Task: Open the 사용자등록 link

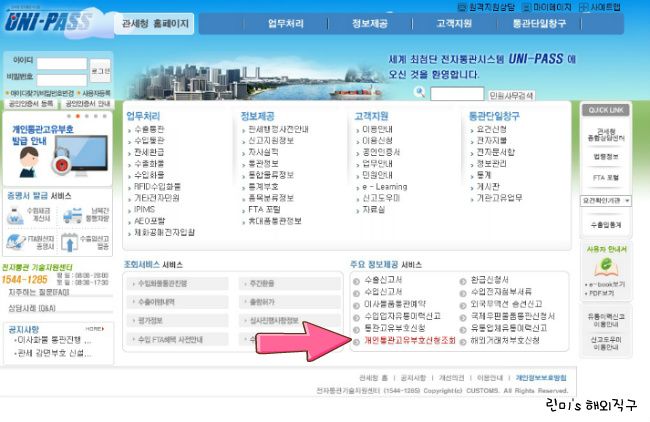Action: point(96,93)
